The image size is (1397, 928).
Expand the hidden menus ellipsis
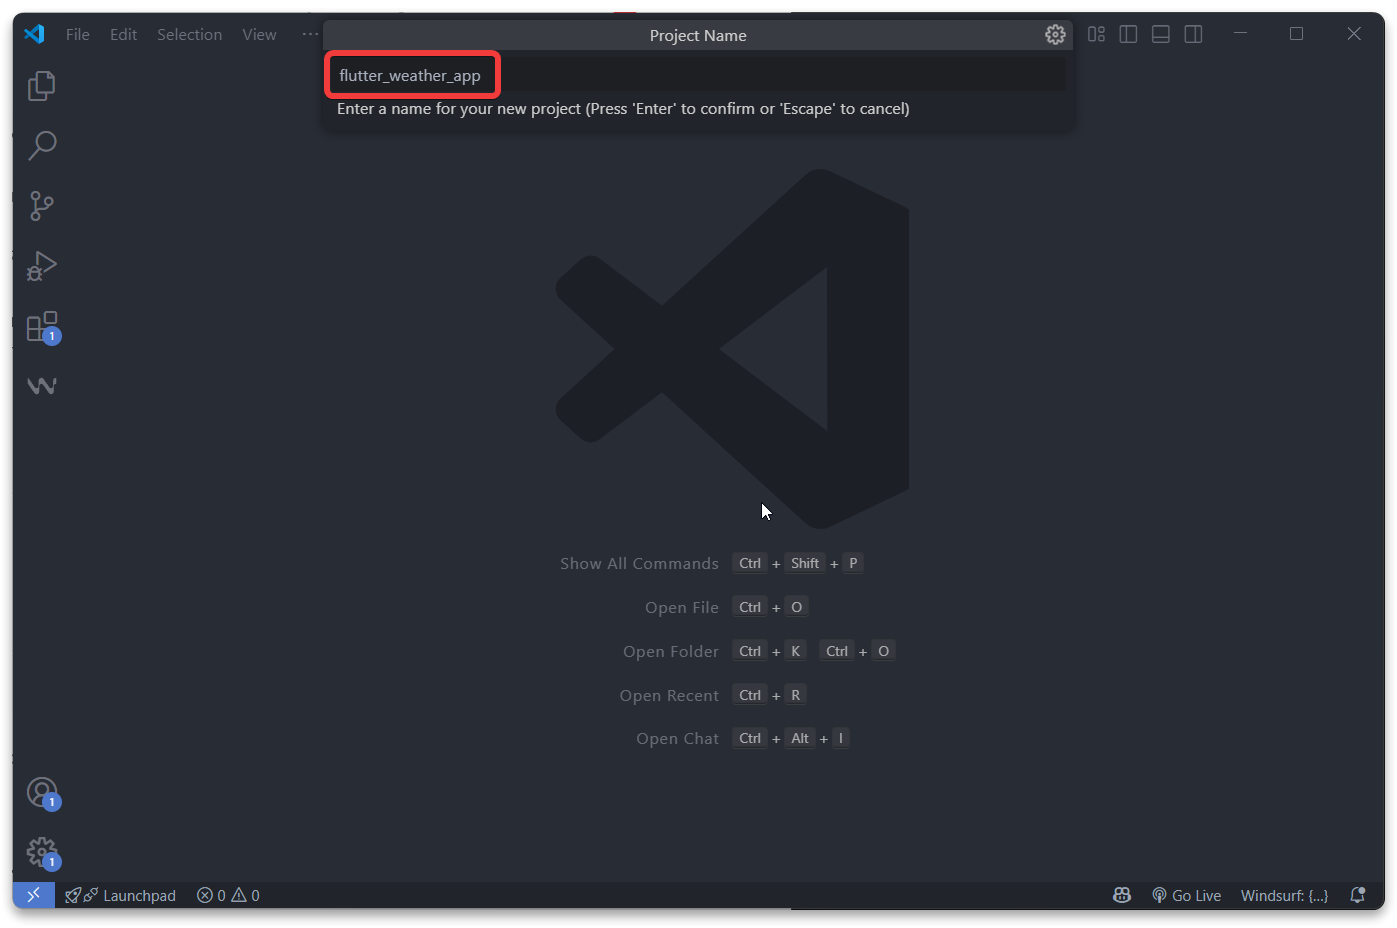[x=310, y=34]
